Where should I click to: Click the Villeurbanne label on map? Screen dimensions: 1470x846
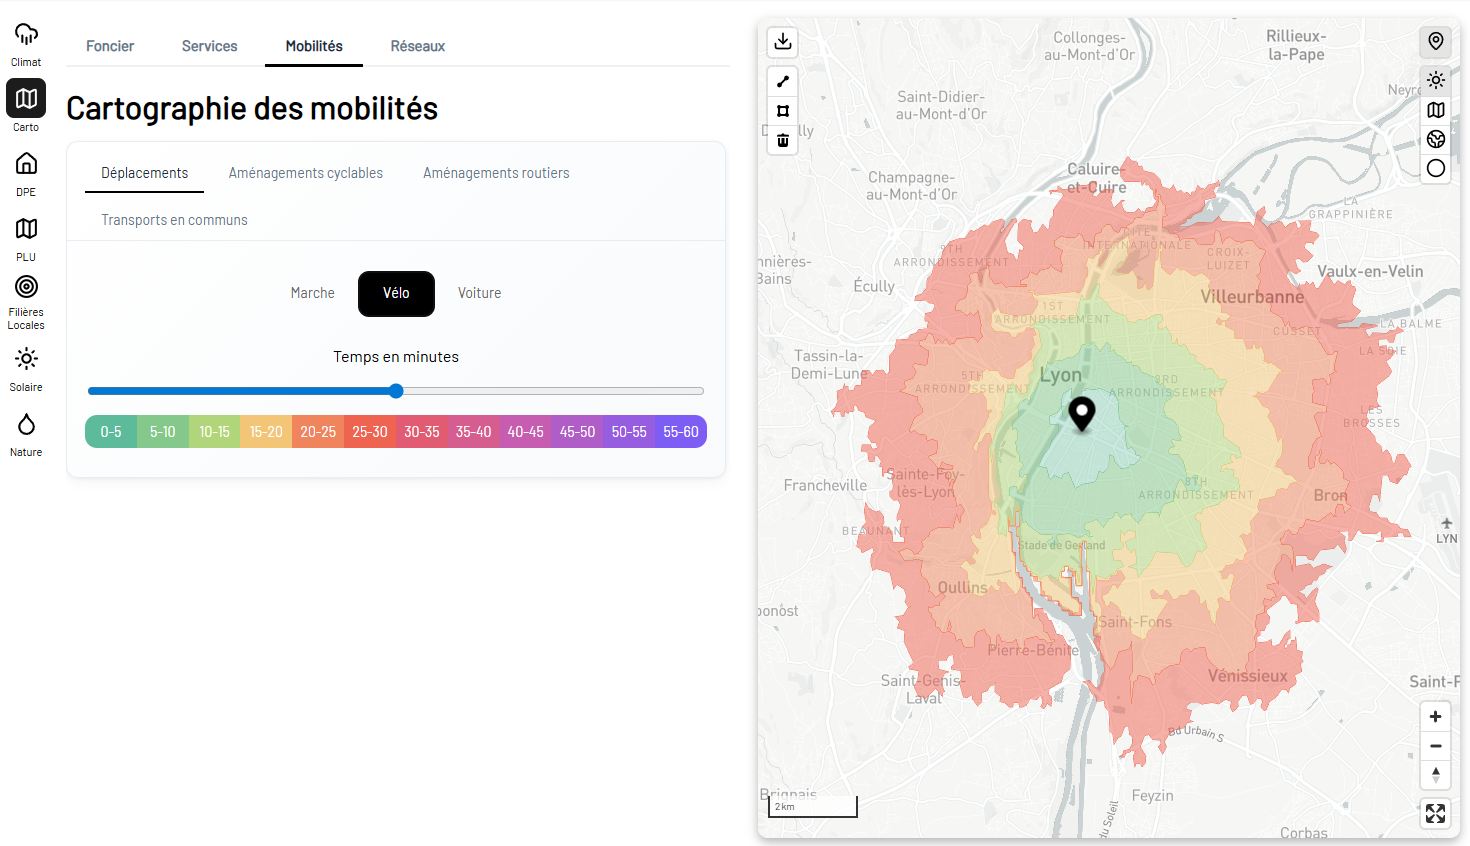pos(1252,297)
